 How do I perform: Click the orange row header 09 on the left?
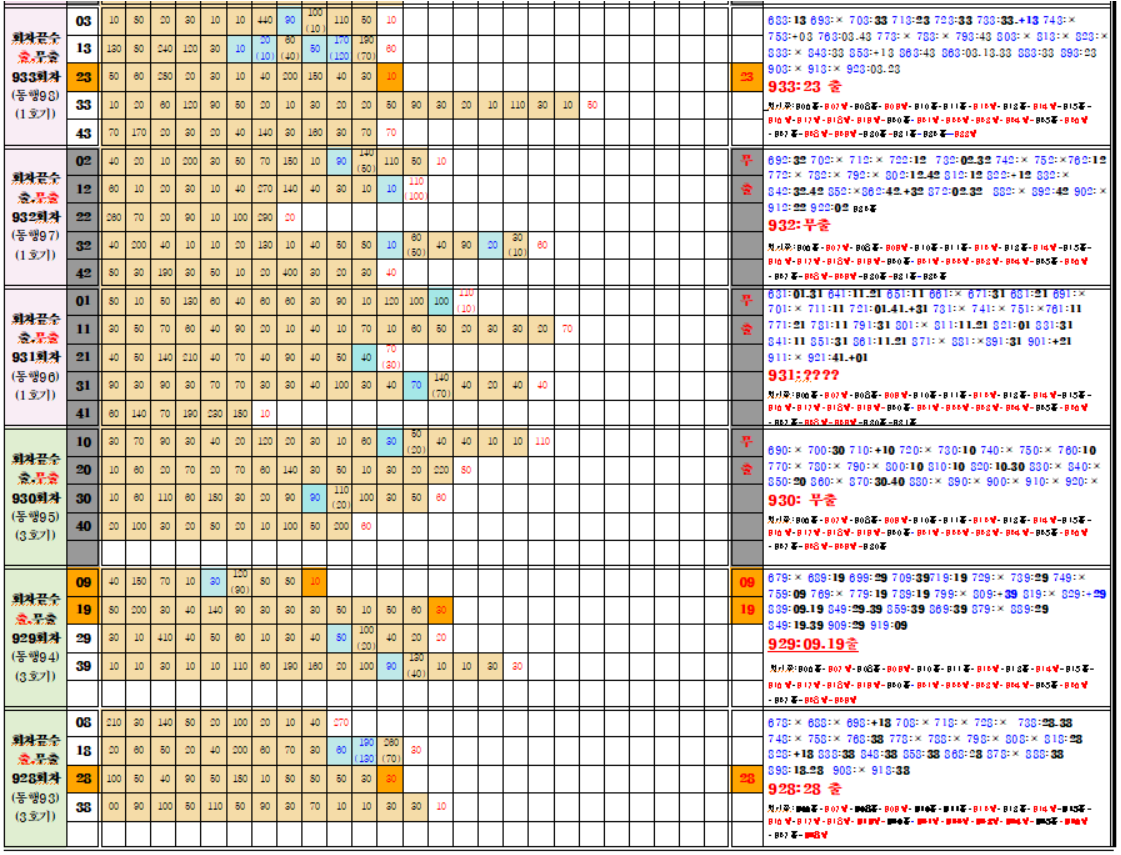tap(83, 581)
